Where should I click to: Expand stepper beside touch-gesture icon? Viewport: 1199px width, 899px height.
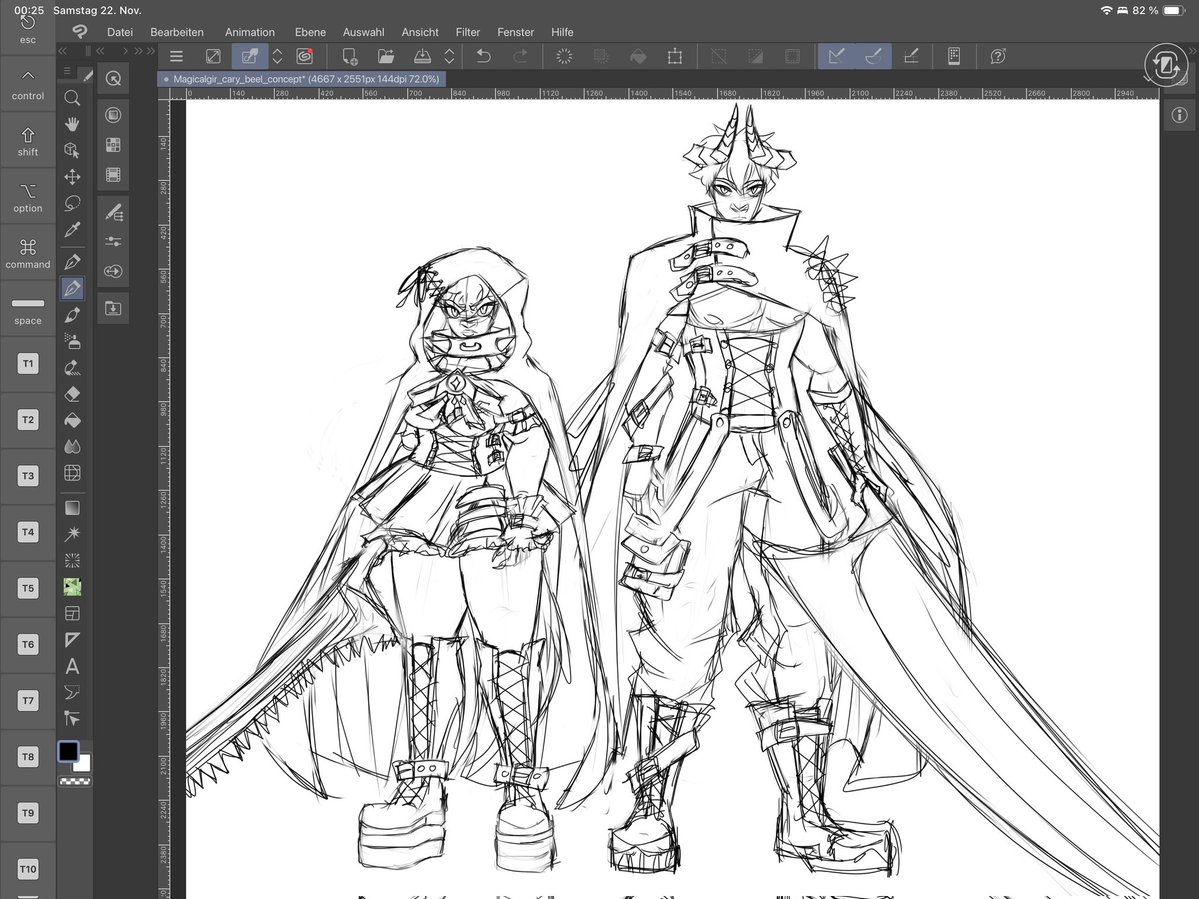pos(278,56)
